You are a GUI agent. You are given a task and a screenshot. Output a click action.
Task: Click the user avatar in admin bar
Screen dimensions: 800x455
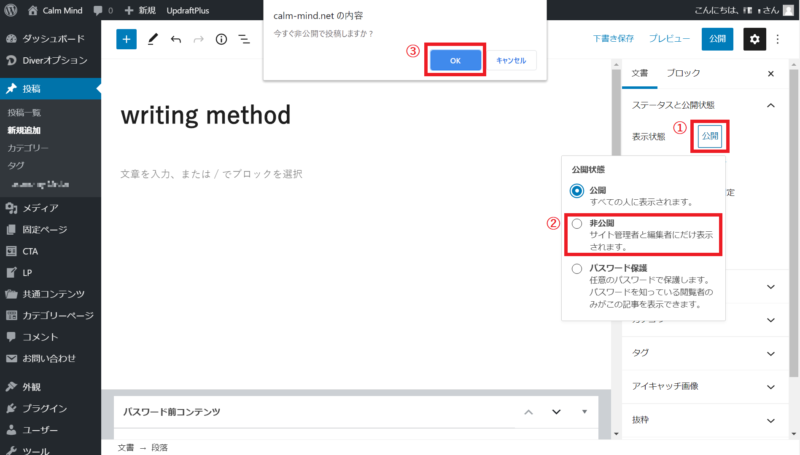788,10
